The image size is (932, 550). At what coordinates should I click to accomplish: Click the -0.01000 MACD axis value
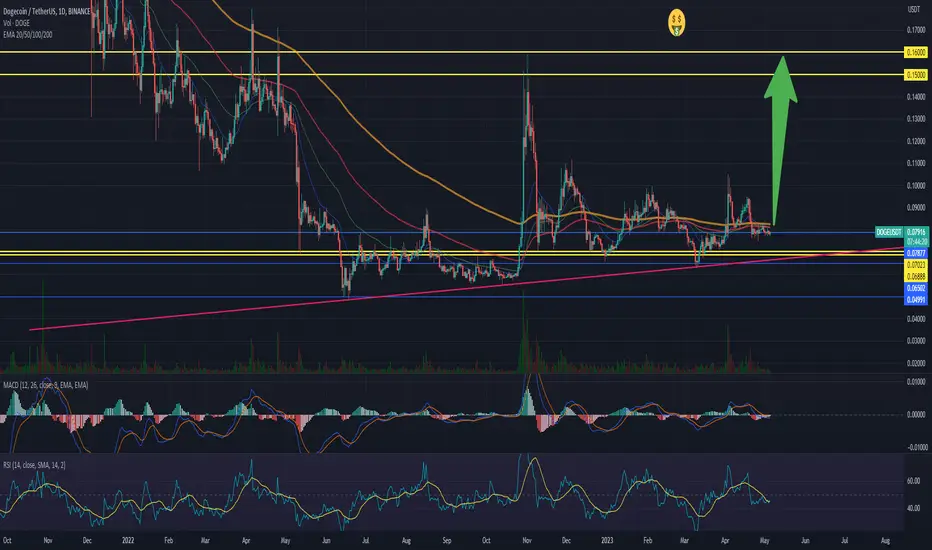915,447
